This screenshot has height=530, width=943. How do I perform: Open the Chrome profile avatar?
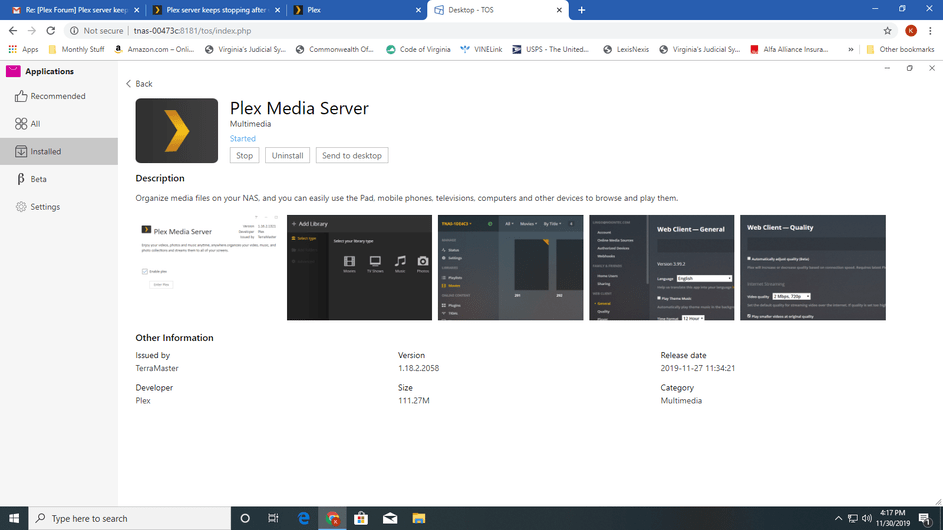coord(911,31)
